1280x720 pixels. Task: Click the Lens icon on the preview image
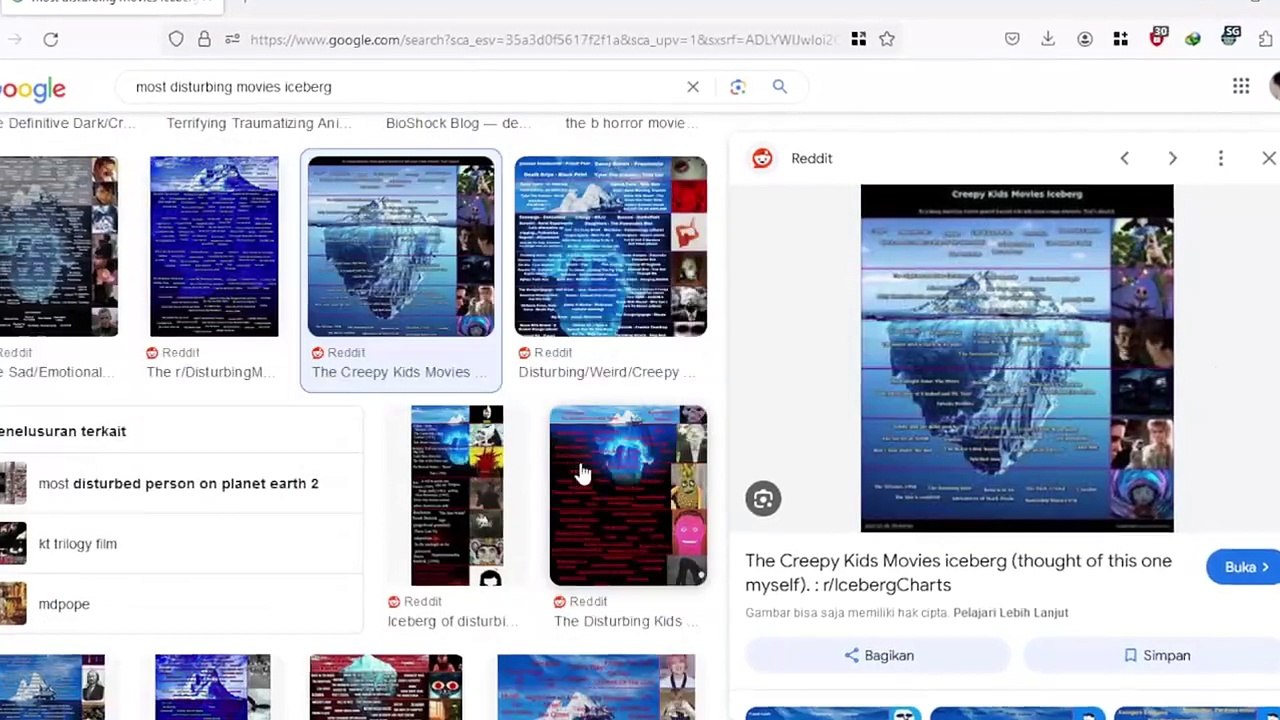(763, 499)
